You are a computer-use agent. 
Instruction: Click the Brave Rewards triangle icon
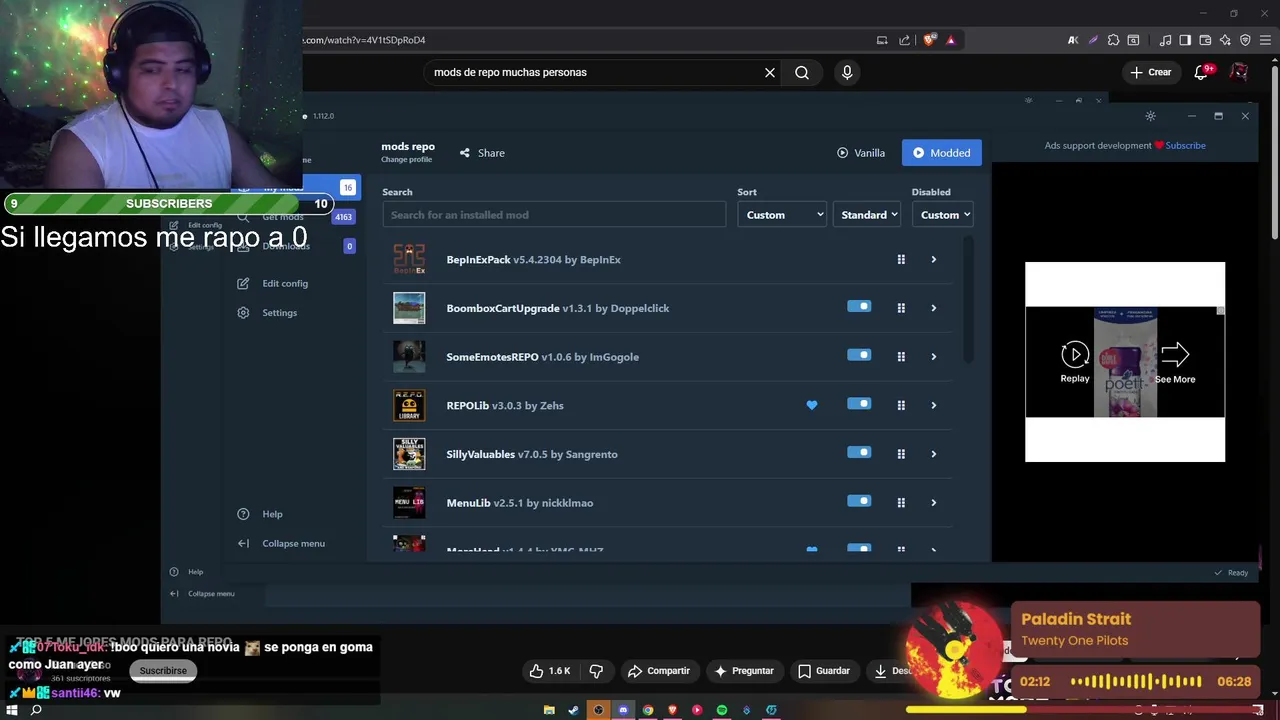[951, 40]
